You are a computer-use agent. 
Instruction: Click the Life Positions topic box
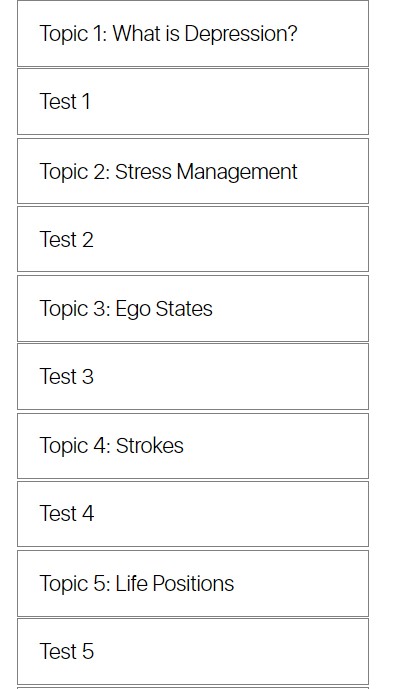pos(193,584)
